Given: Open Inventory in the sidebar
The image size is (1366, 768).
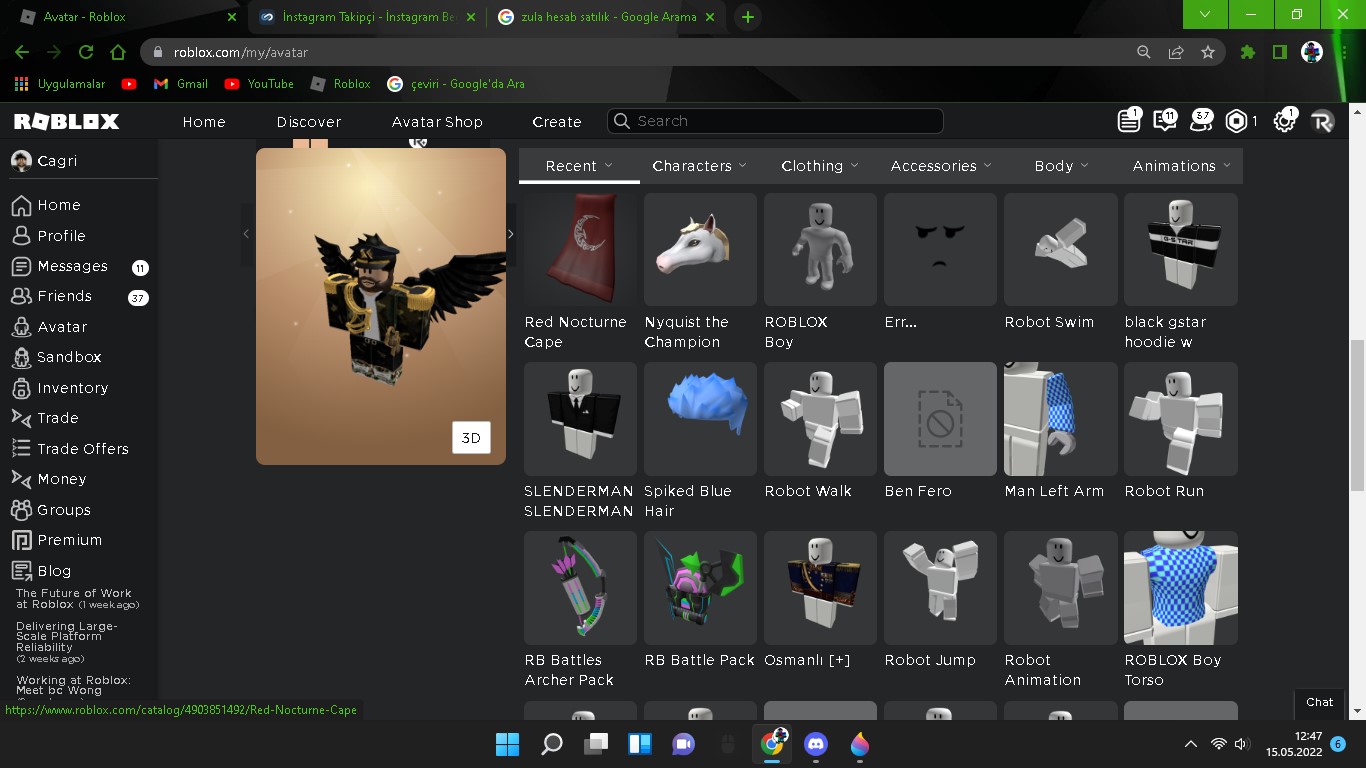Looking at the screenshot, I should tap(72, 388).
